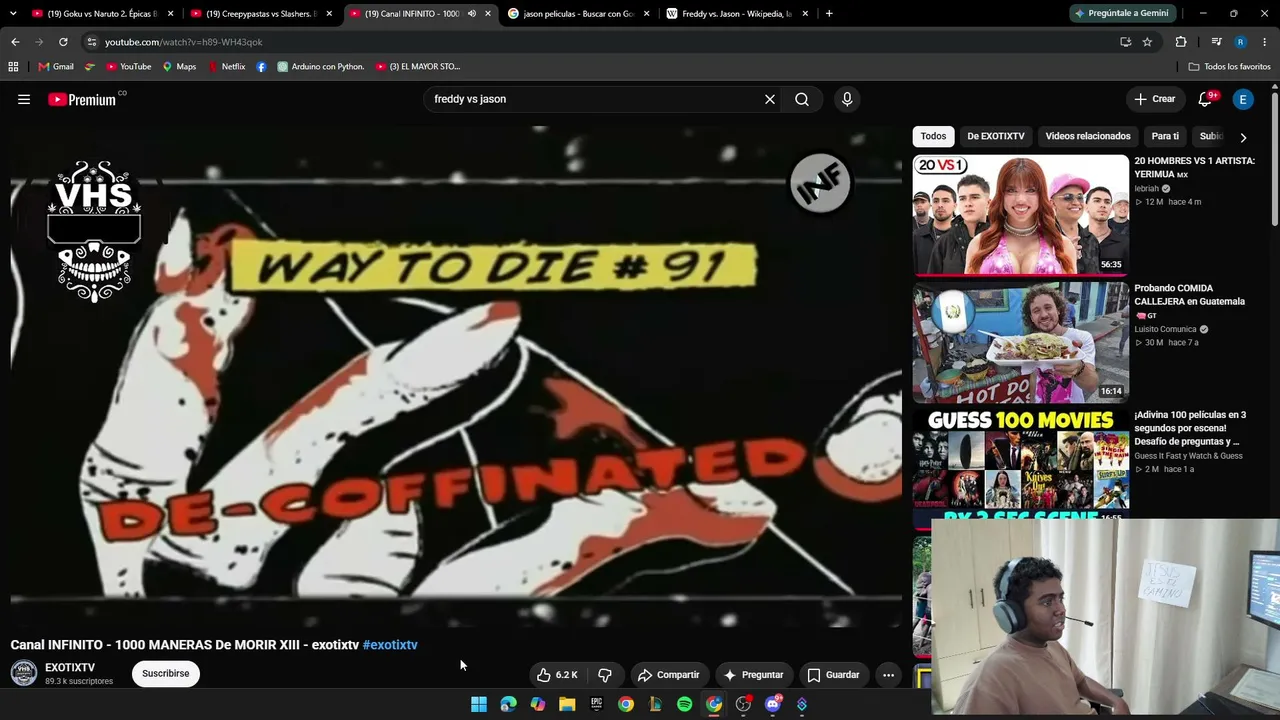Image resolution: width=1280 pixels, height=720 pixels.
Task: Launch File Explorer from the taskbar
Action: (567, 704)
